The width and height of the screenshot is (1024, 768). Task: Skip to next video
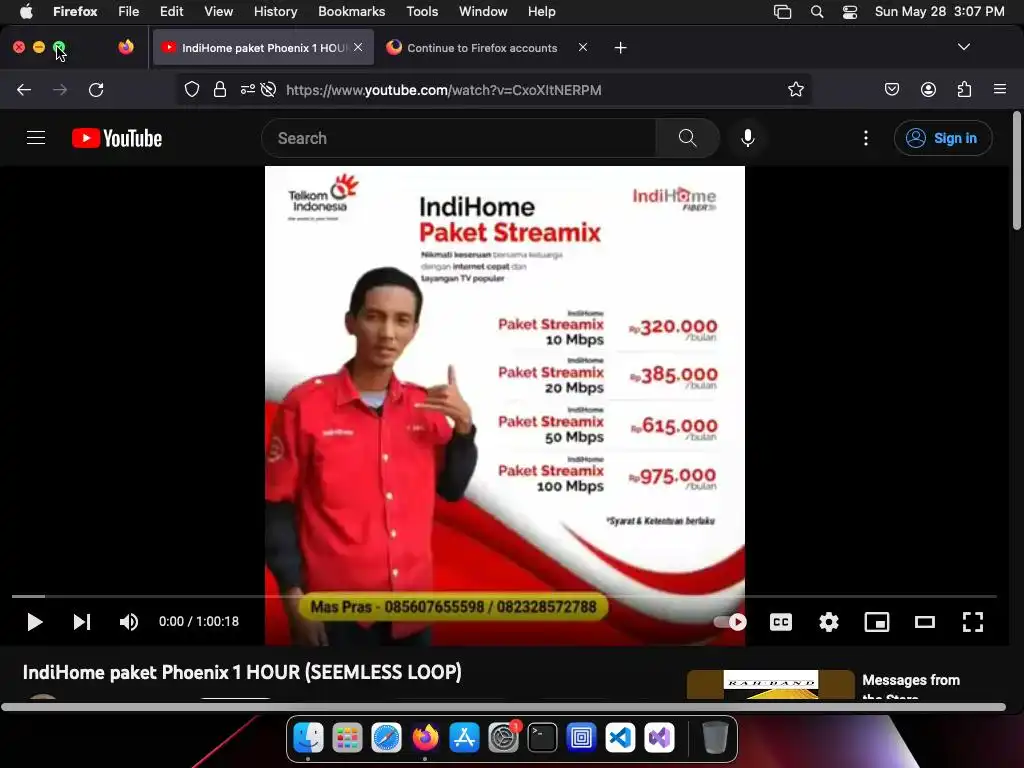click(82, 622)
